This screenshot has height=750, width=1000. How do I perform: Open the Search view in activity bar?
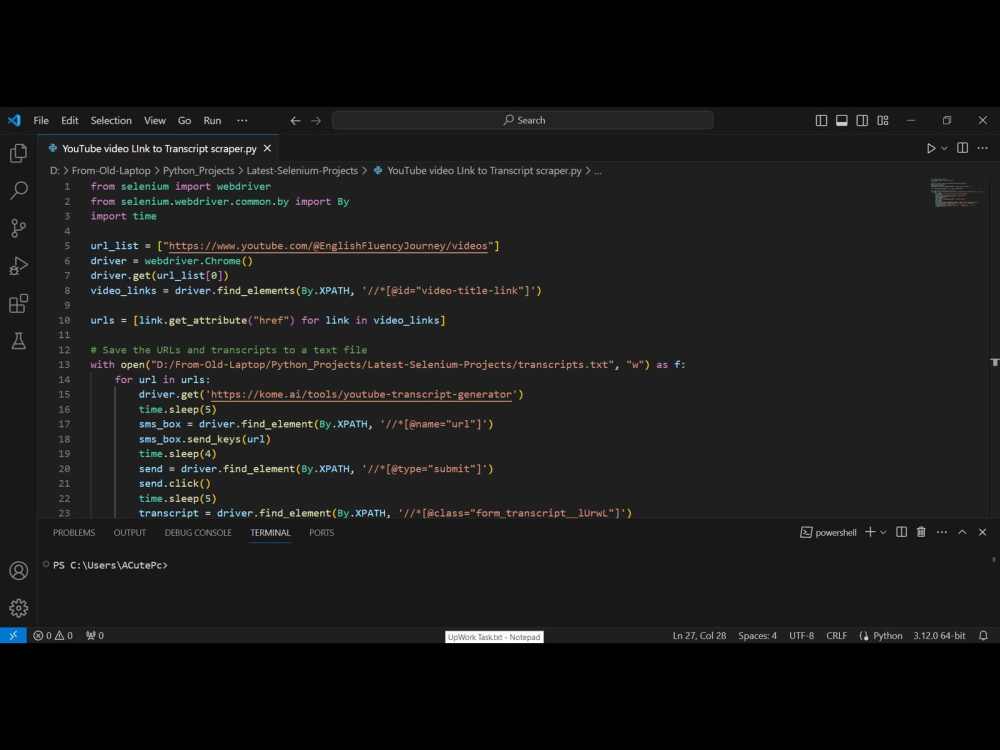(x=18, y=190)
